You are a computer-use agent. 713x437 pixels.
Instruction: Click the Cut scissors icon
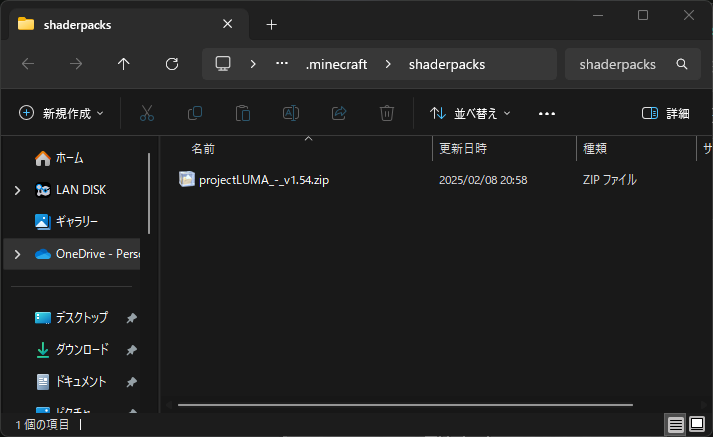(x=147, y=114)
